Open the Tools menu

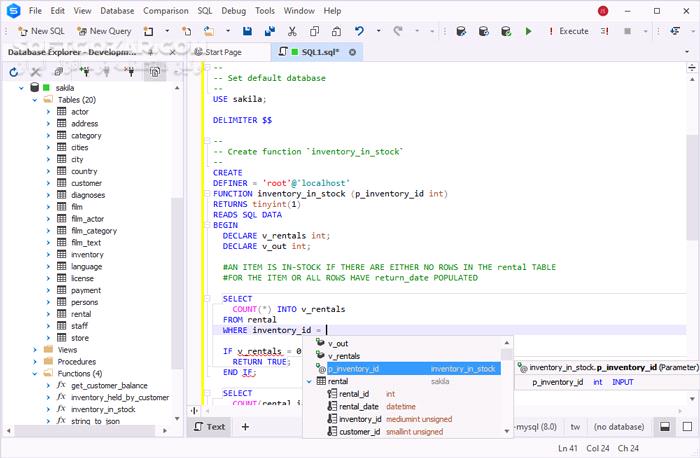pyautogui.click(x=265, y=11)
